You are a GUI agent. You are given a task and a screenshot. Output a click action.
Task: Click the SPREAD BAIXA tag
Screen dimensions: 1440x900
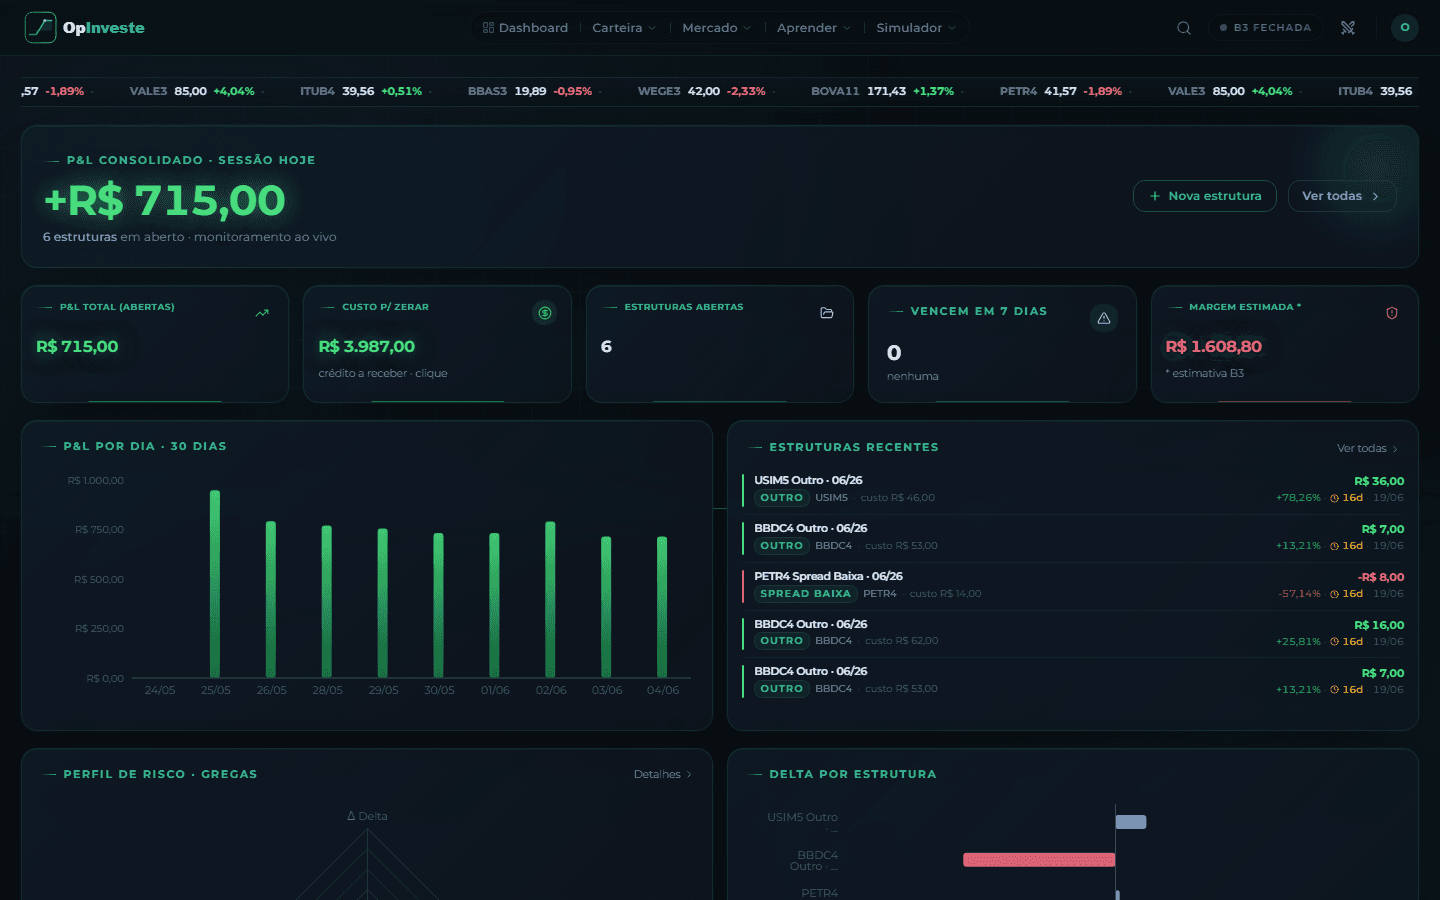click(805, 594)
